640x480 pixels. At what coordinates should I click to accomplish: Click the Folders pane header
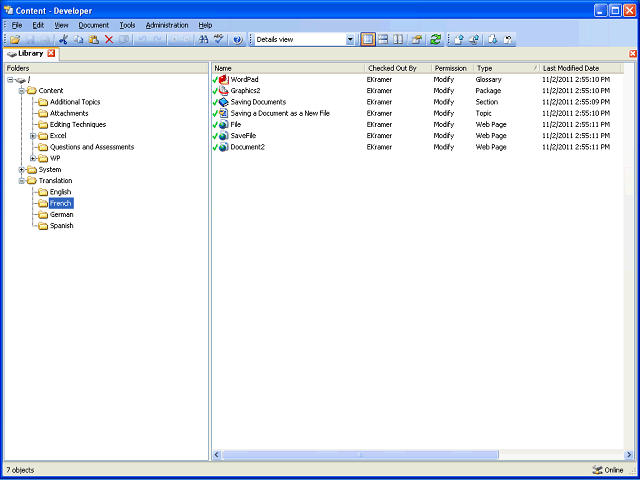coord(106,68)
